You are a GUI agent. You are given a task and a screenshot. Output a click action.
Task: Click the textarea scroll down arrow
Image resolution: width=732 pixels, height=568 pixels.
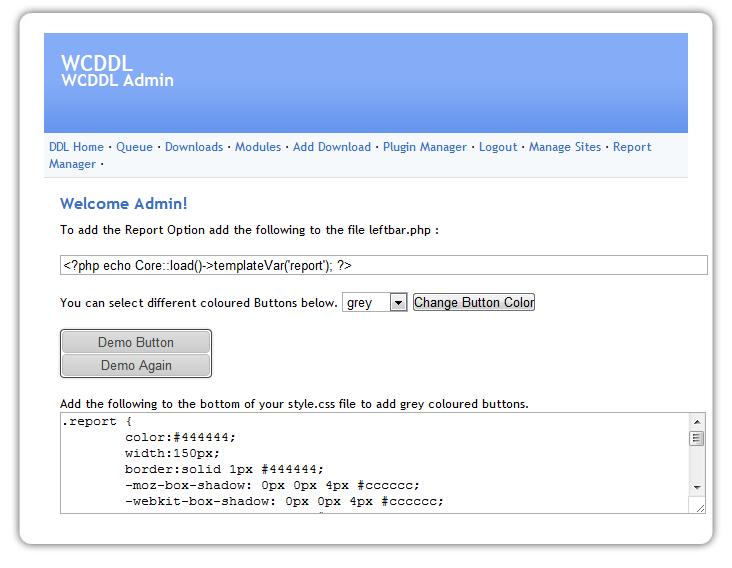698,487
